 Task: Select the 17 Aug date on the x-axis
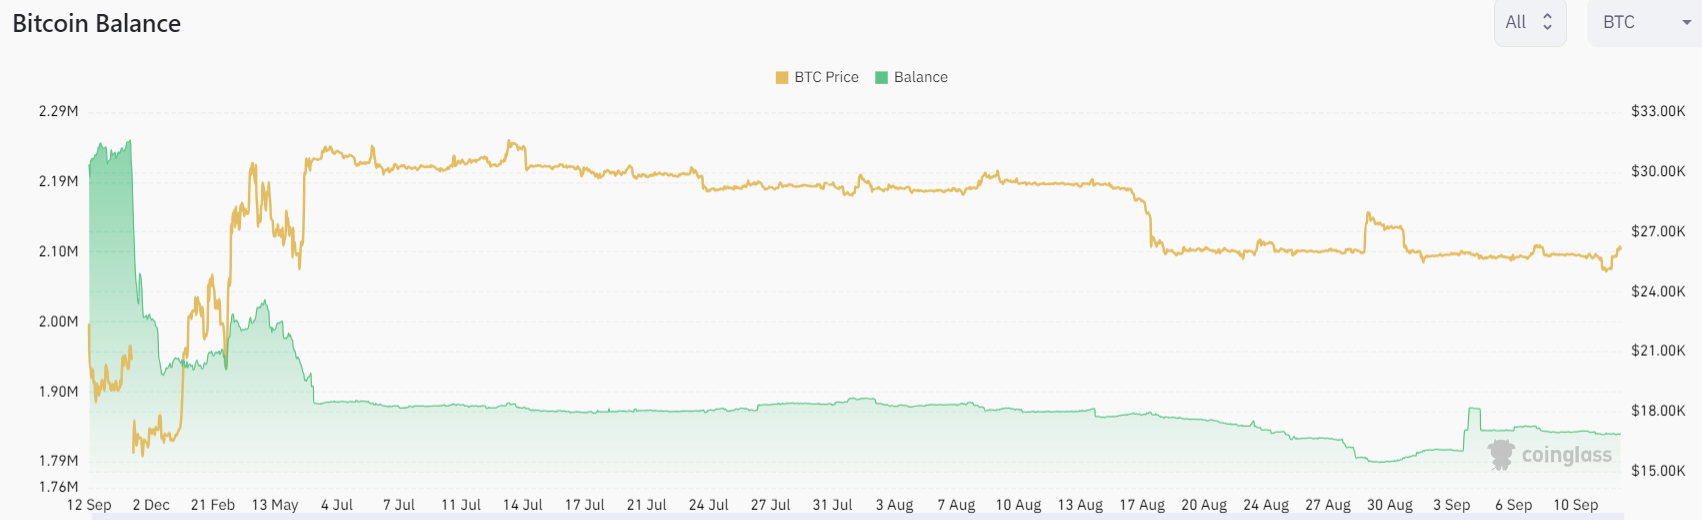click(x=1142, y=505)
